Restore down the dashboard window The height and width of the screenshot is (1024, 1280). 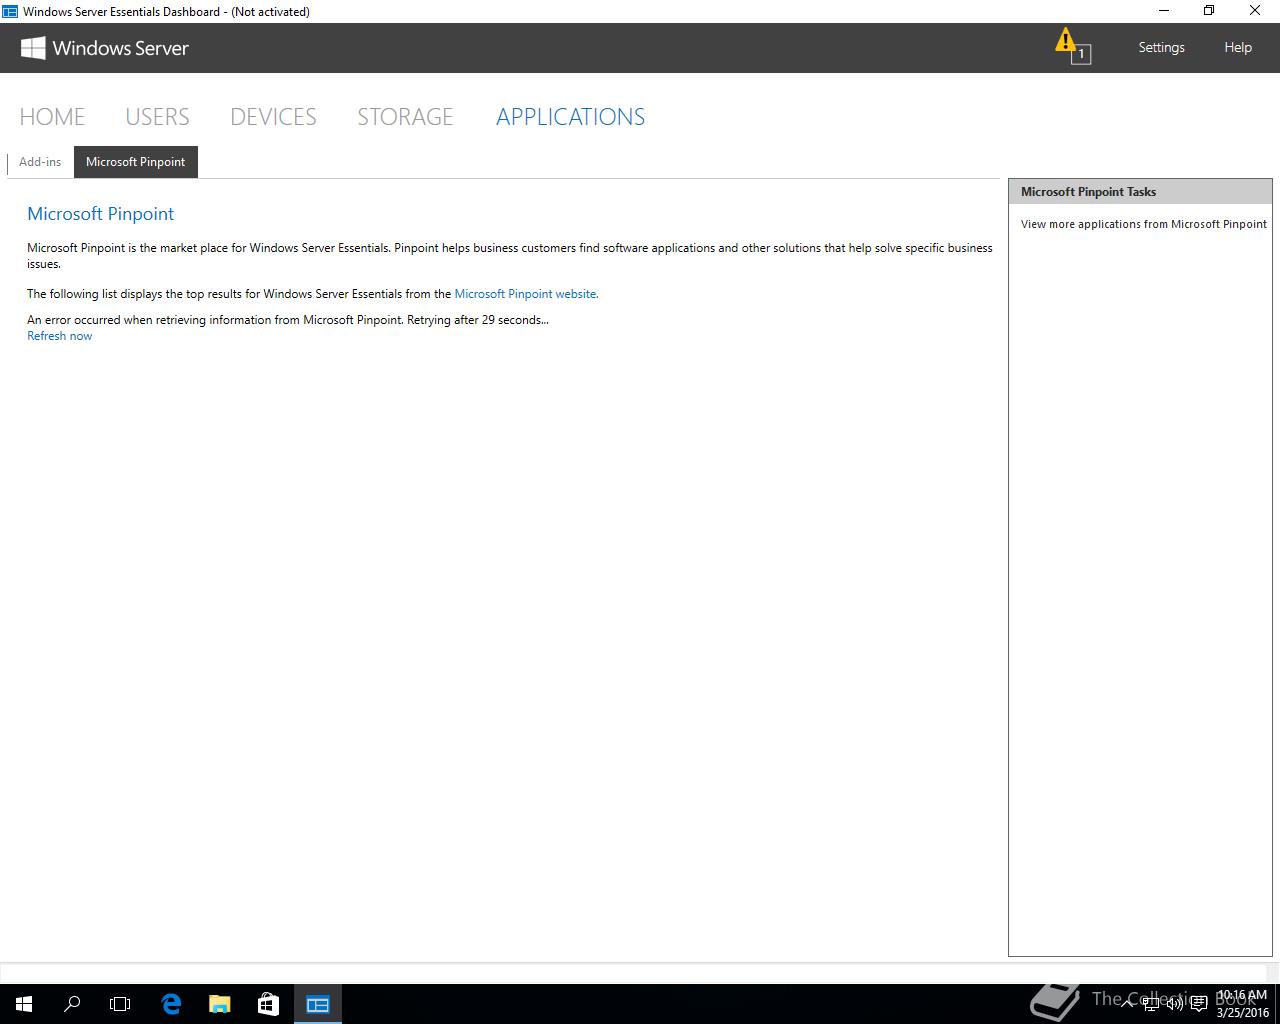pyautogui.click(x=1209, y=11)
